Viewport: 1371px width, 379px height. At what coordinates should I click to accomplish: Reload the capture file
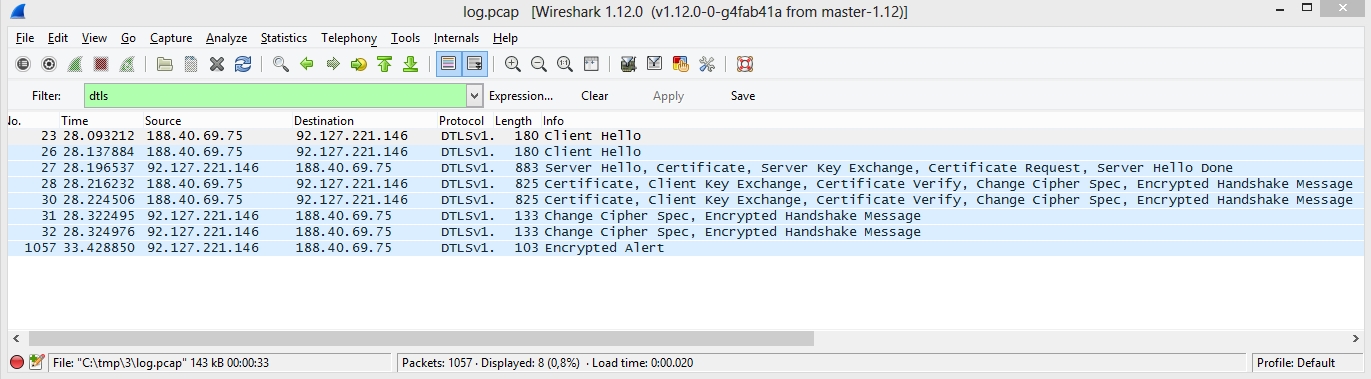(242, 64)
